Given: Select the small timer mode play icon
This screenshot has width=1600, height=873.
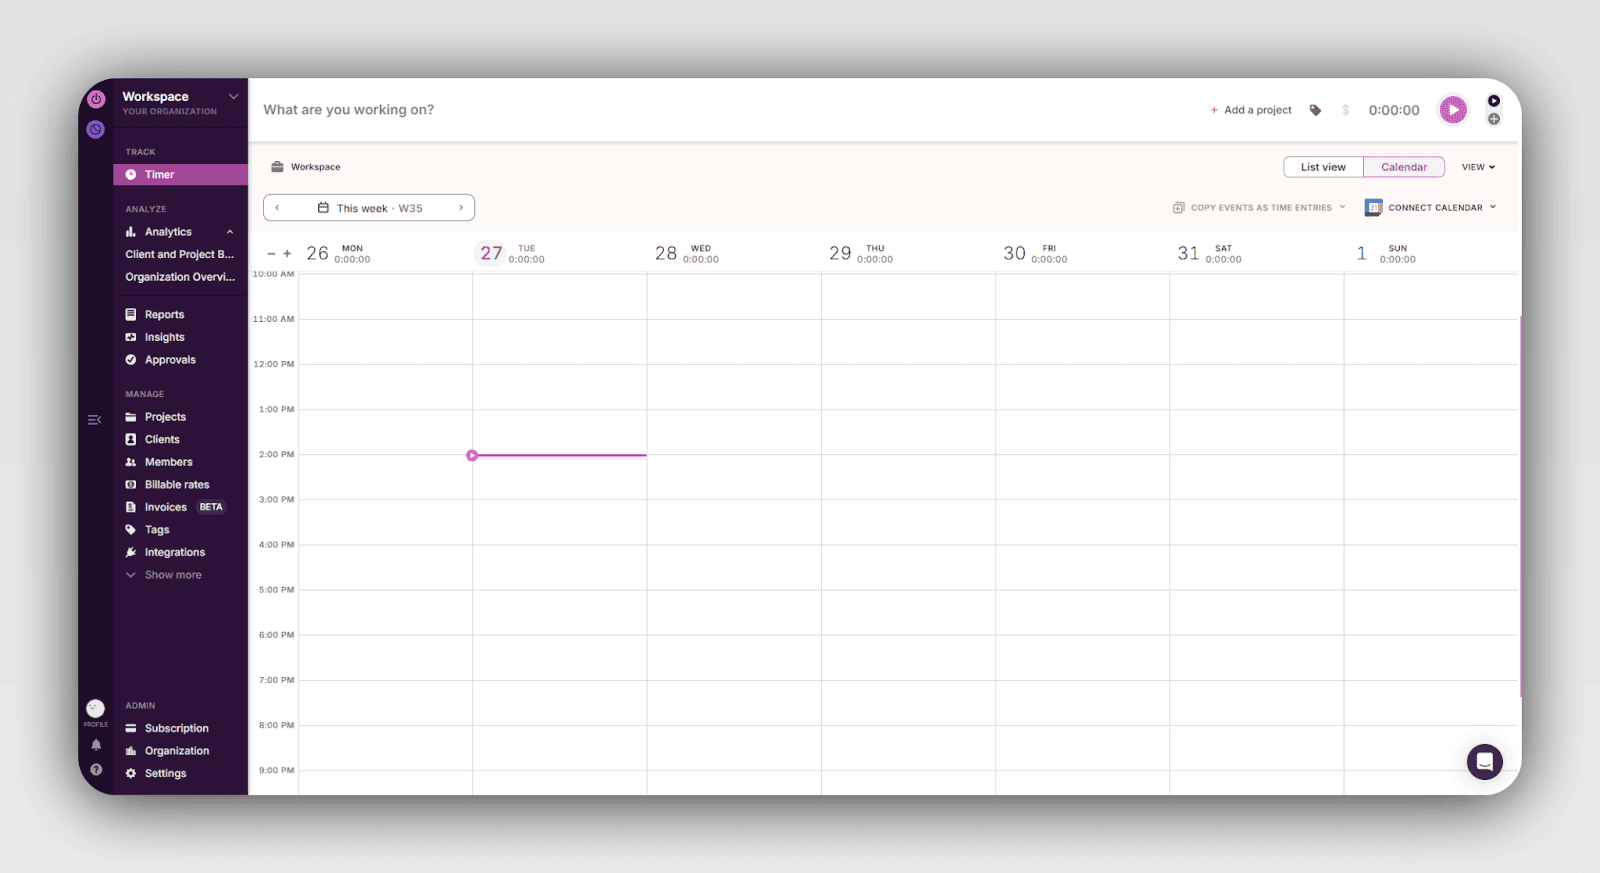Looking at the screenshot, I should (1493, 101).
